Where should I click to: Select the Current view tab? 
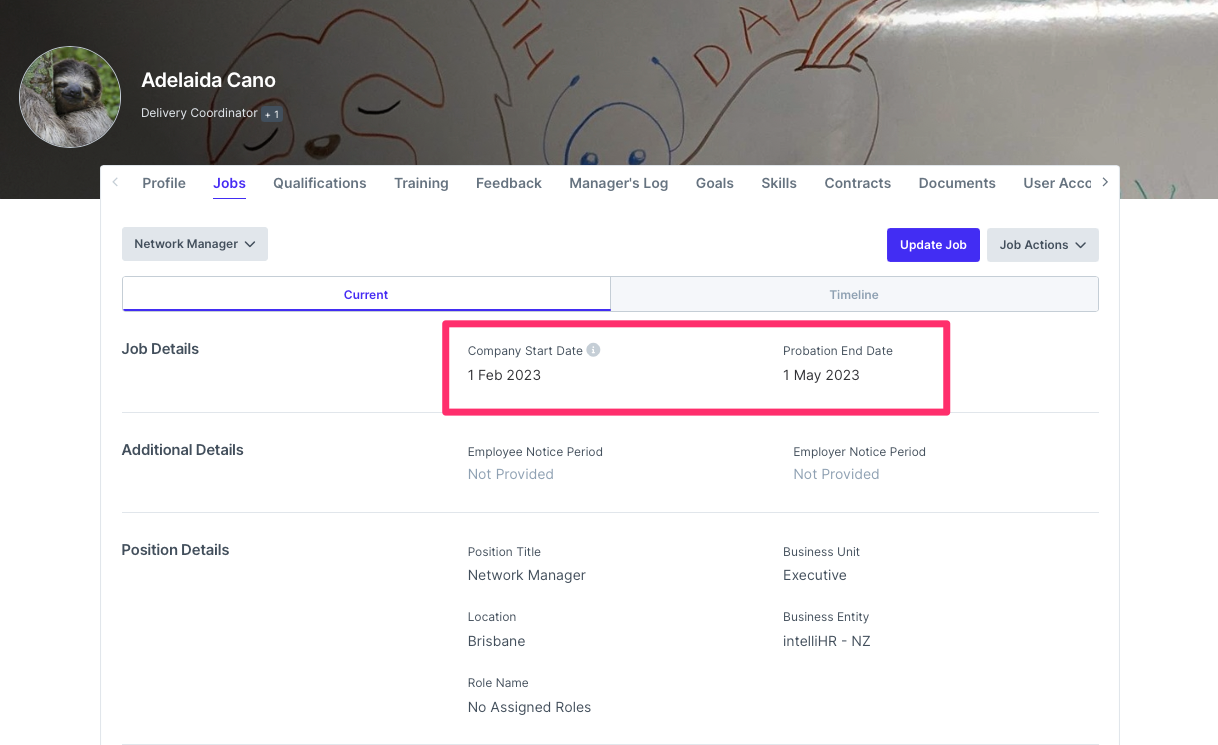(366, 295)
